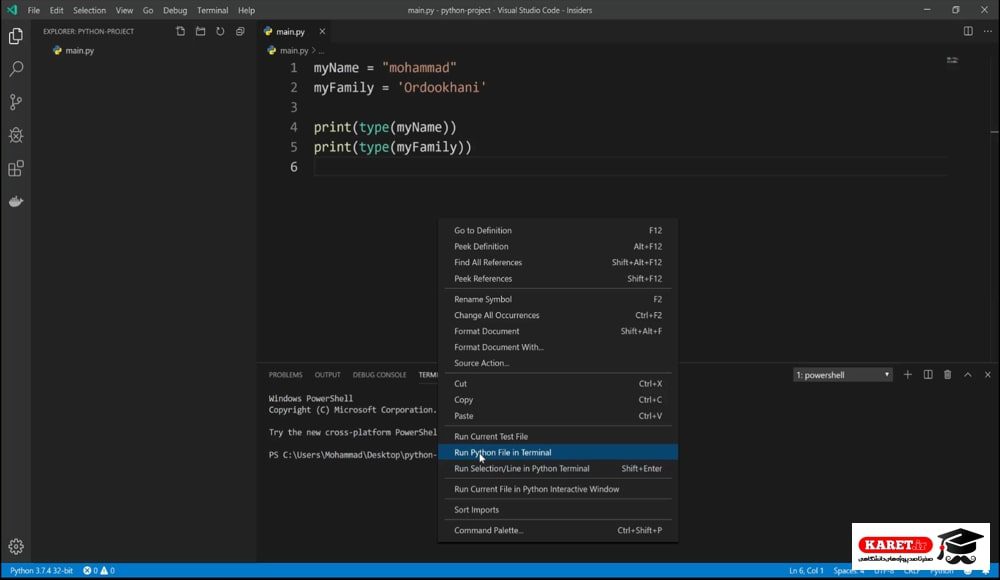Close the main.py editor tab
1000x580 pixels.
tap(322, 31)
